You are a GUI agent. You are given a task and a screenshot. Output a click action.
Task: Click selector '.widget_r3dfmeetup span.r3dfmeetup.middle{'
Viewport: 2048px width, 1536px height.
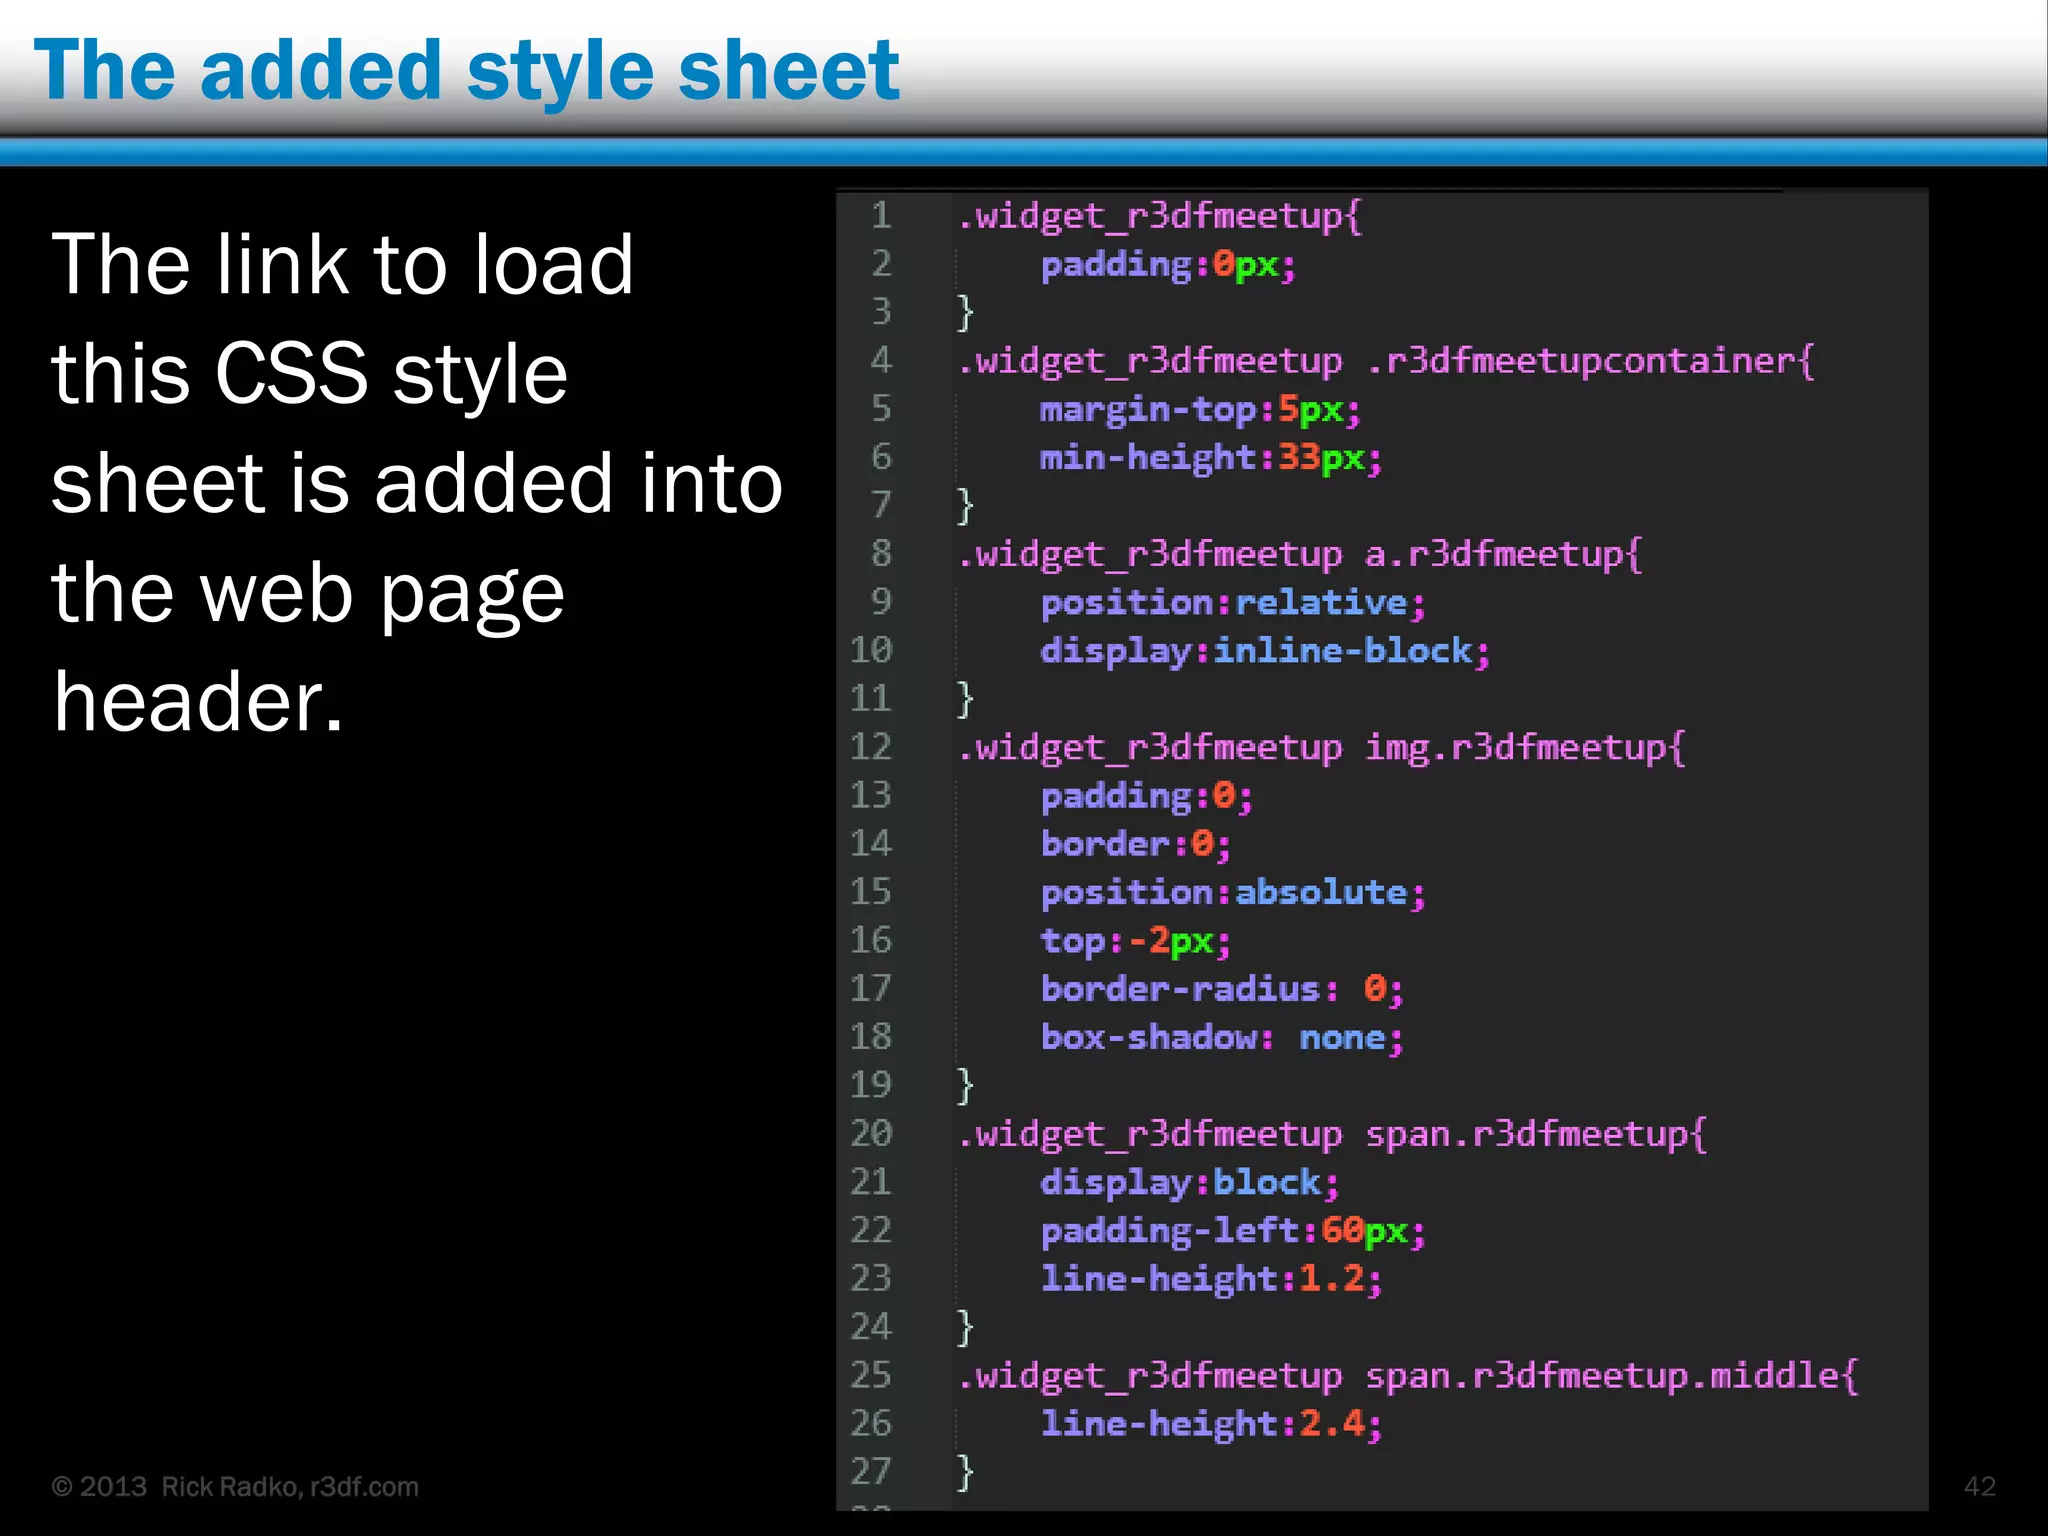click(1408, 1376)
